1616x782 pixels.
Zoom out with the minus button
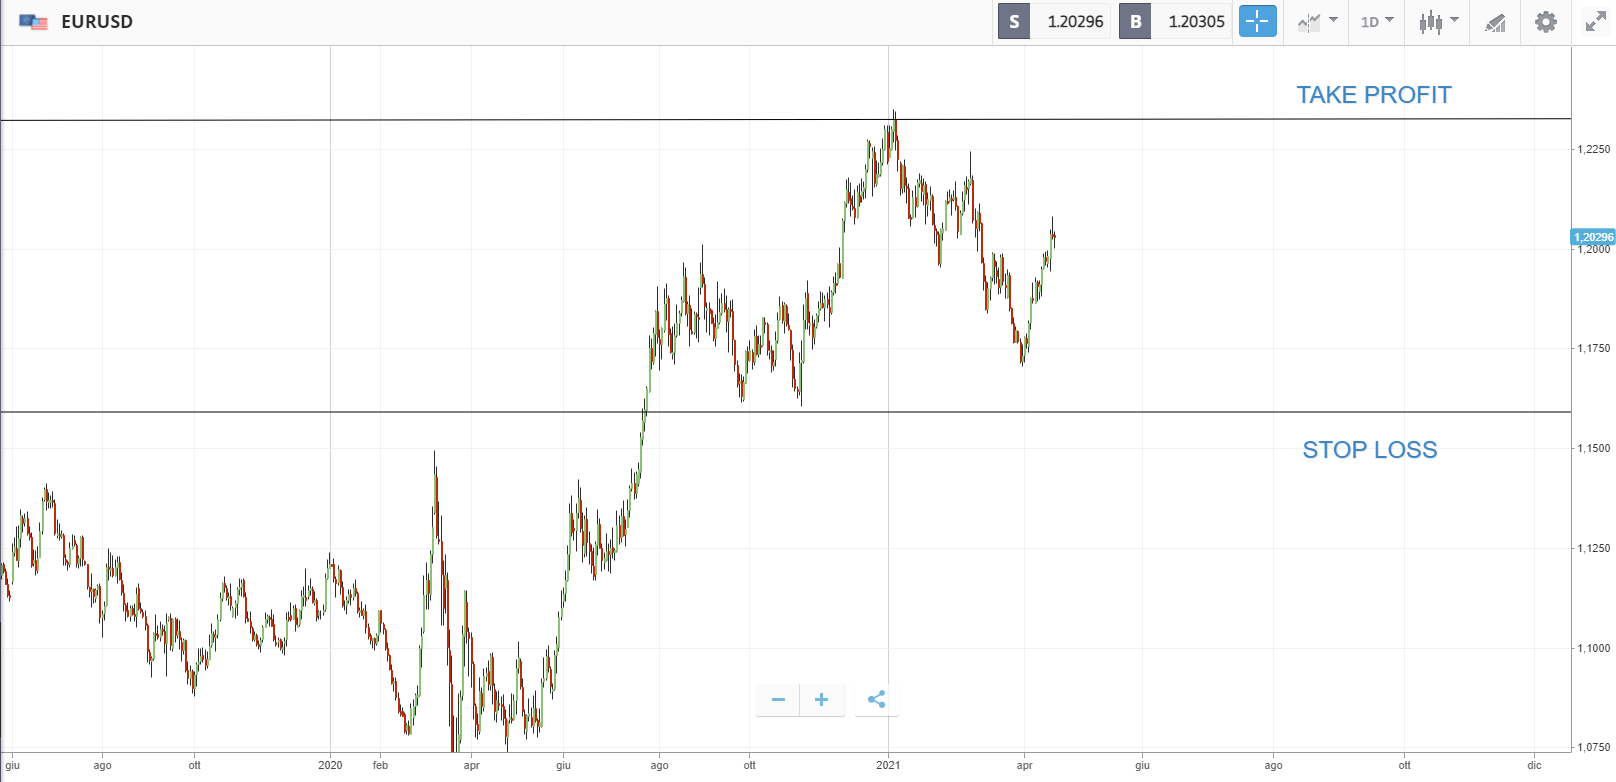tap(778, 700)
